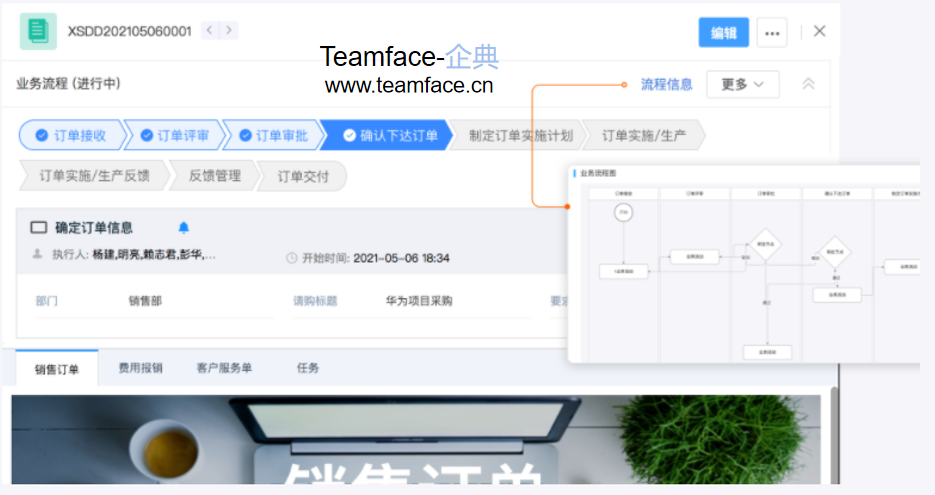Select the 订单审批 process stage
935x495 pixels.
point(274,135)
